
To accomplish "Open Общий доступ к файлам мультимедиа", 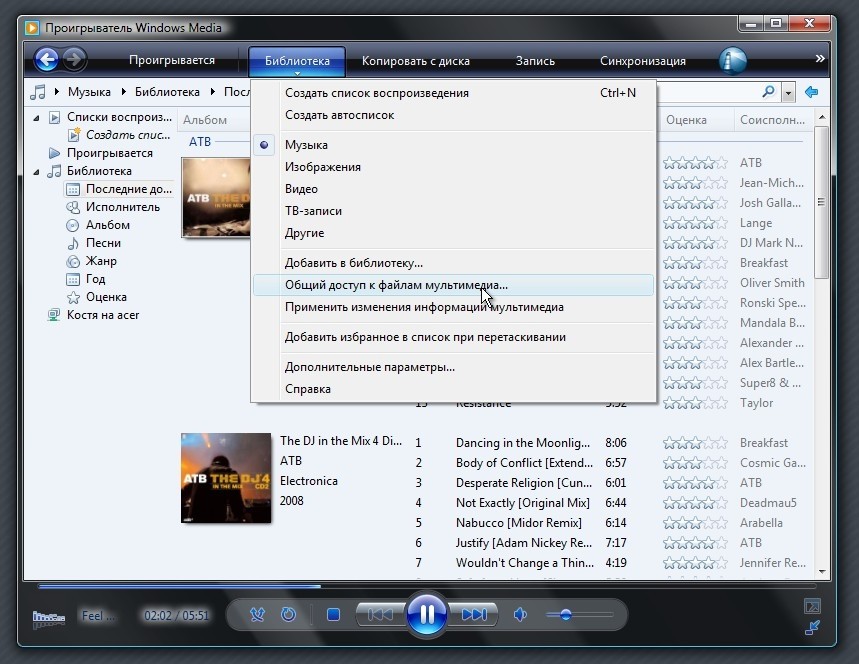I will [454, 285].
